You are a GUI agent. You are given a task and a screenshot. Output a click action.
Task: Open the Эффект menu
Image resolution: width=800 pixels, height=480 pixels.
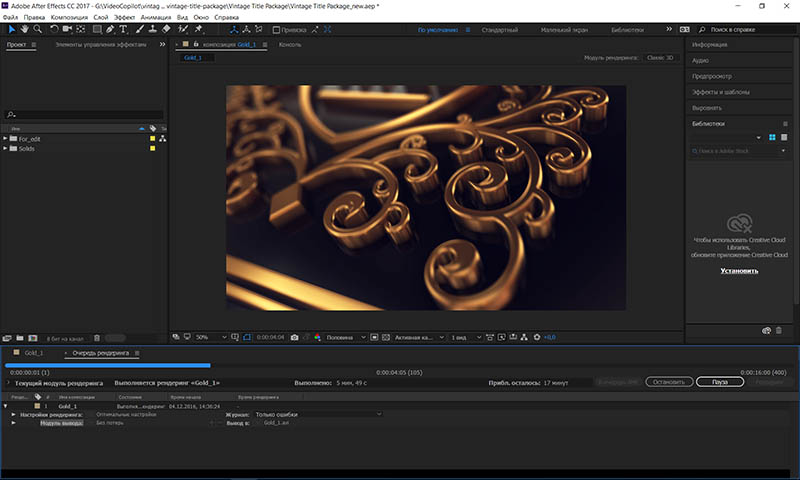tap(124, 17)
